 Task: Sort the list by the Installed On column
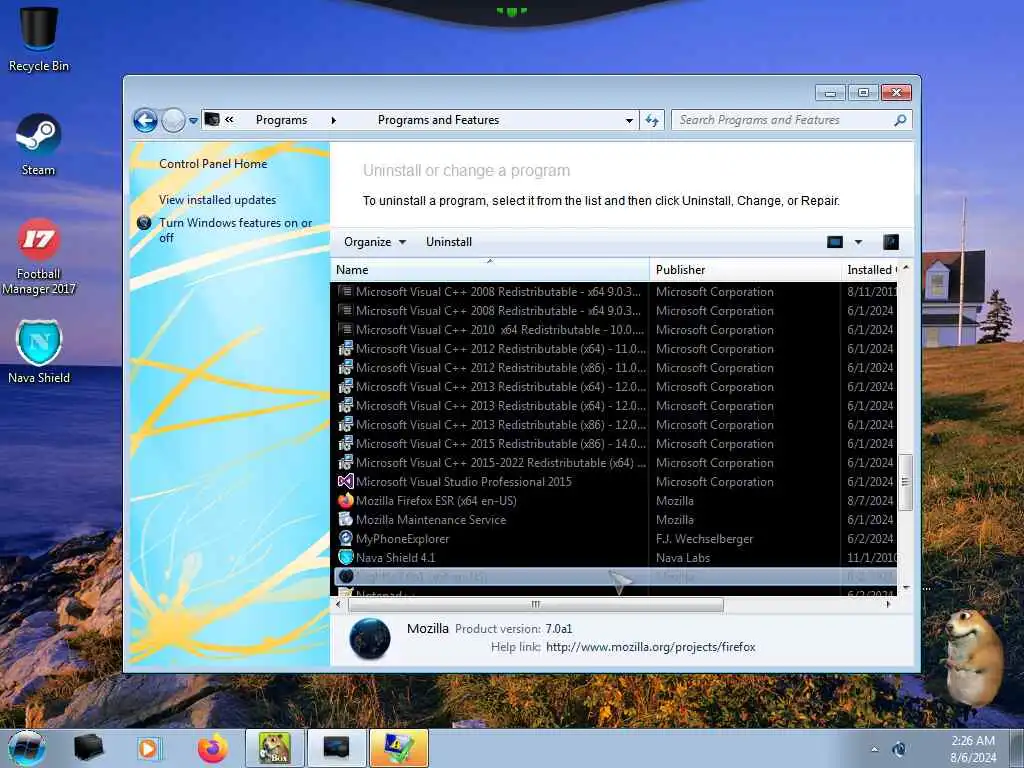pyautogui.click(x=871, y=270)
